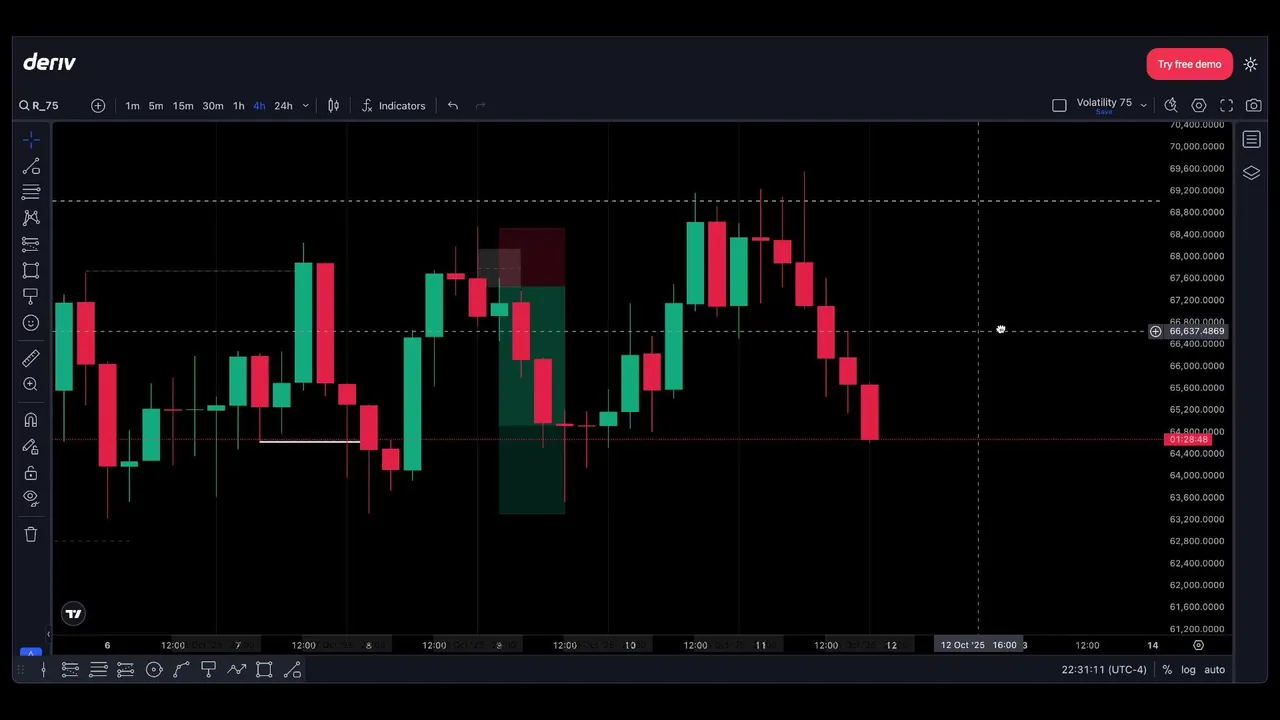Open the Indicators dialog
This screenshot has height=720, width=1280.
(393, 106)
